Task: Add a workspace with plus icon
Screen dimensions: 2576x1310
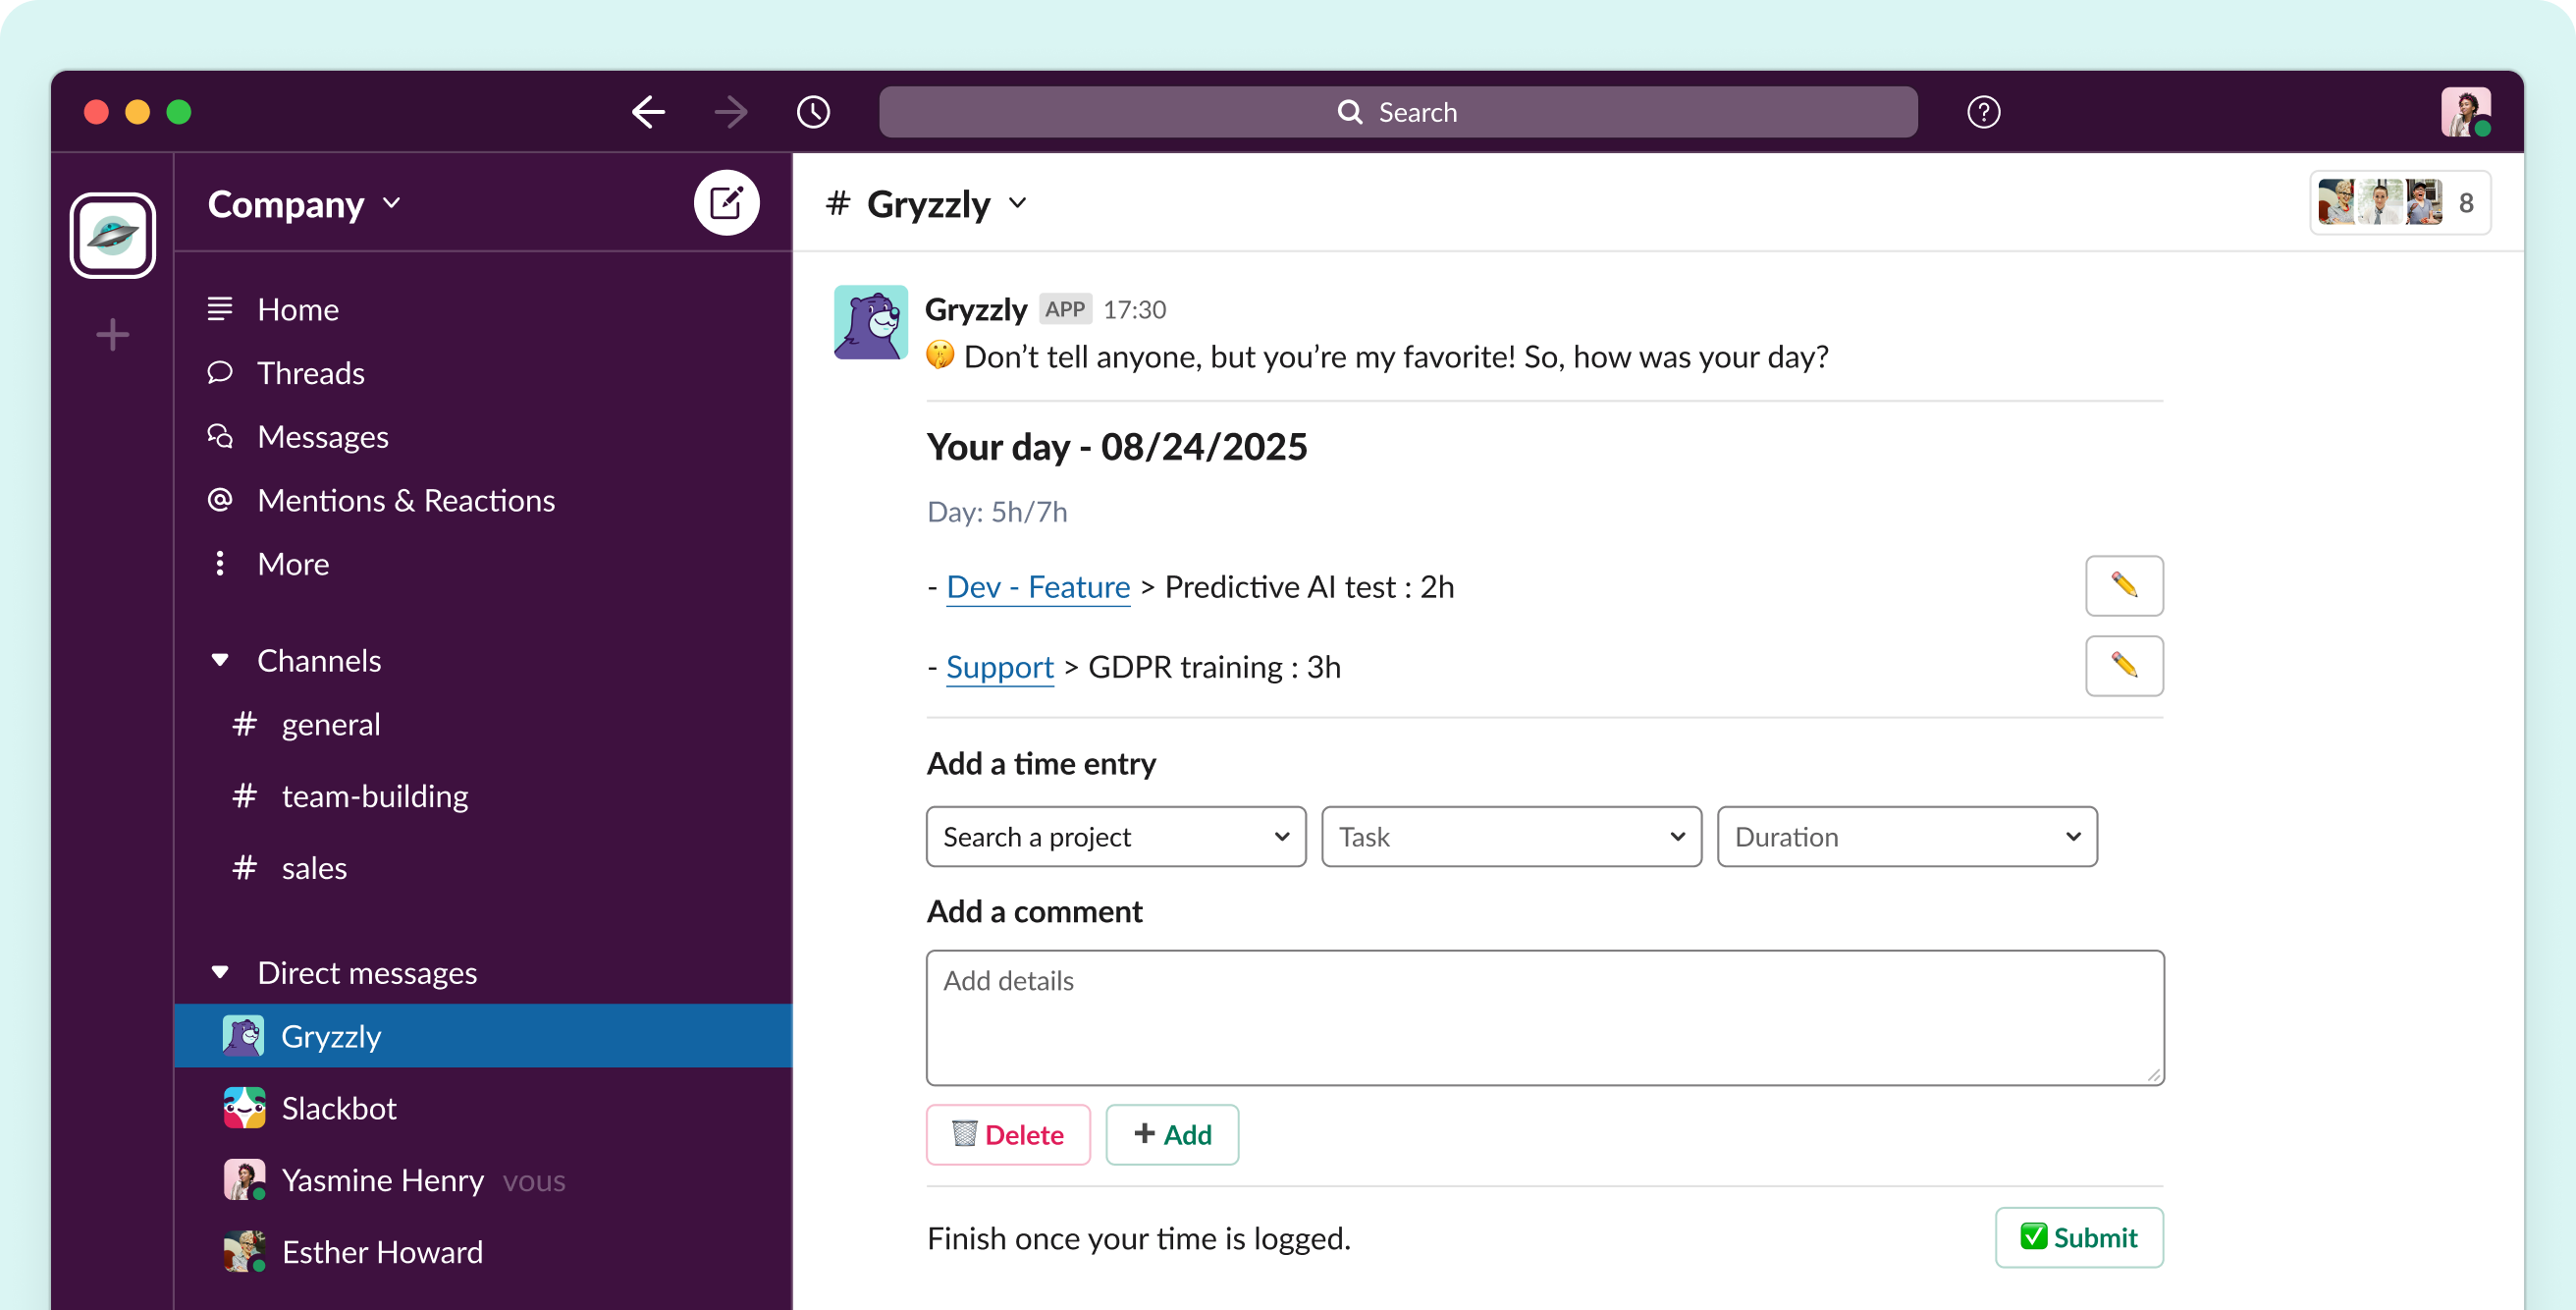Action: (x=113, y=334)
